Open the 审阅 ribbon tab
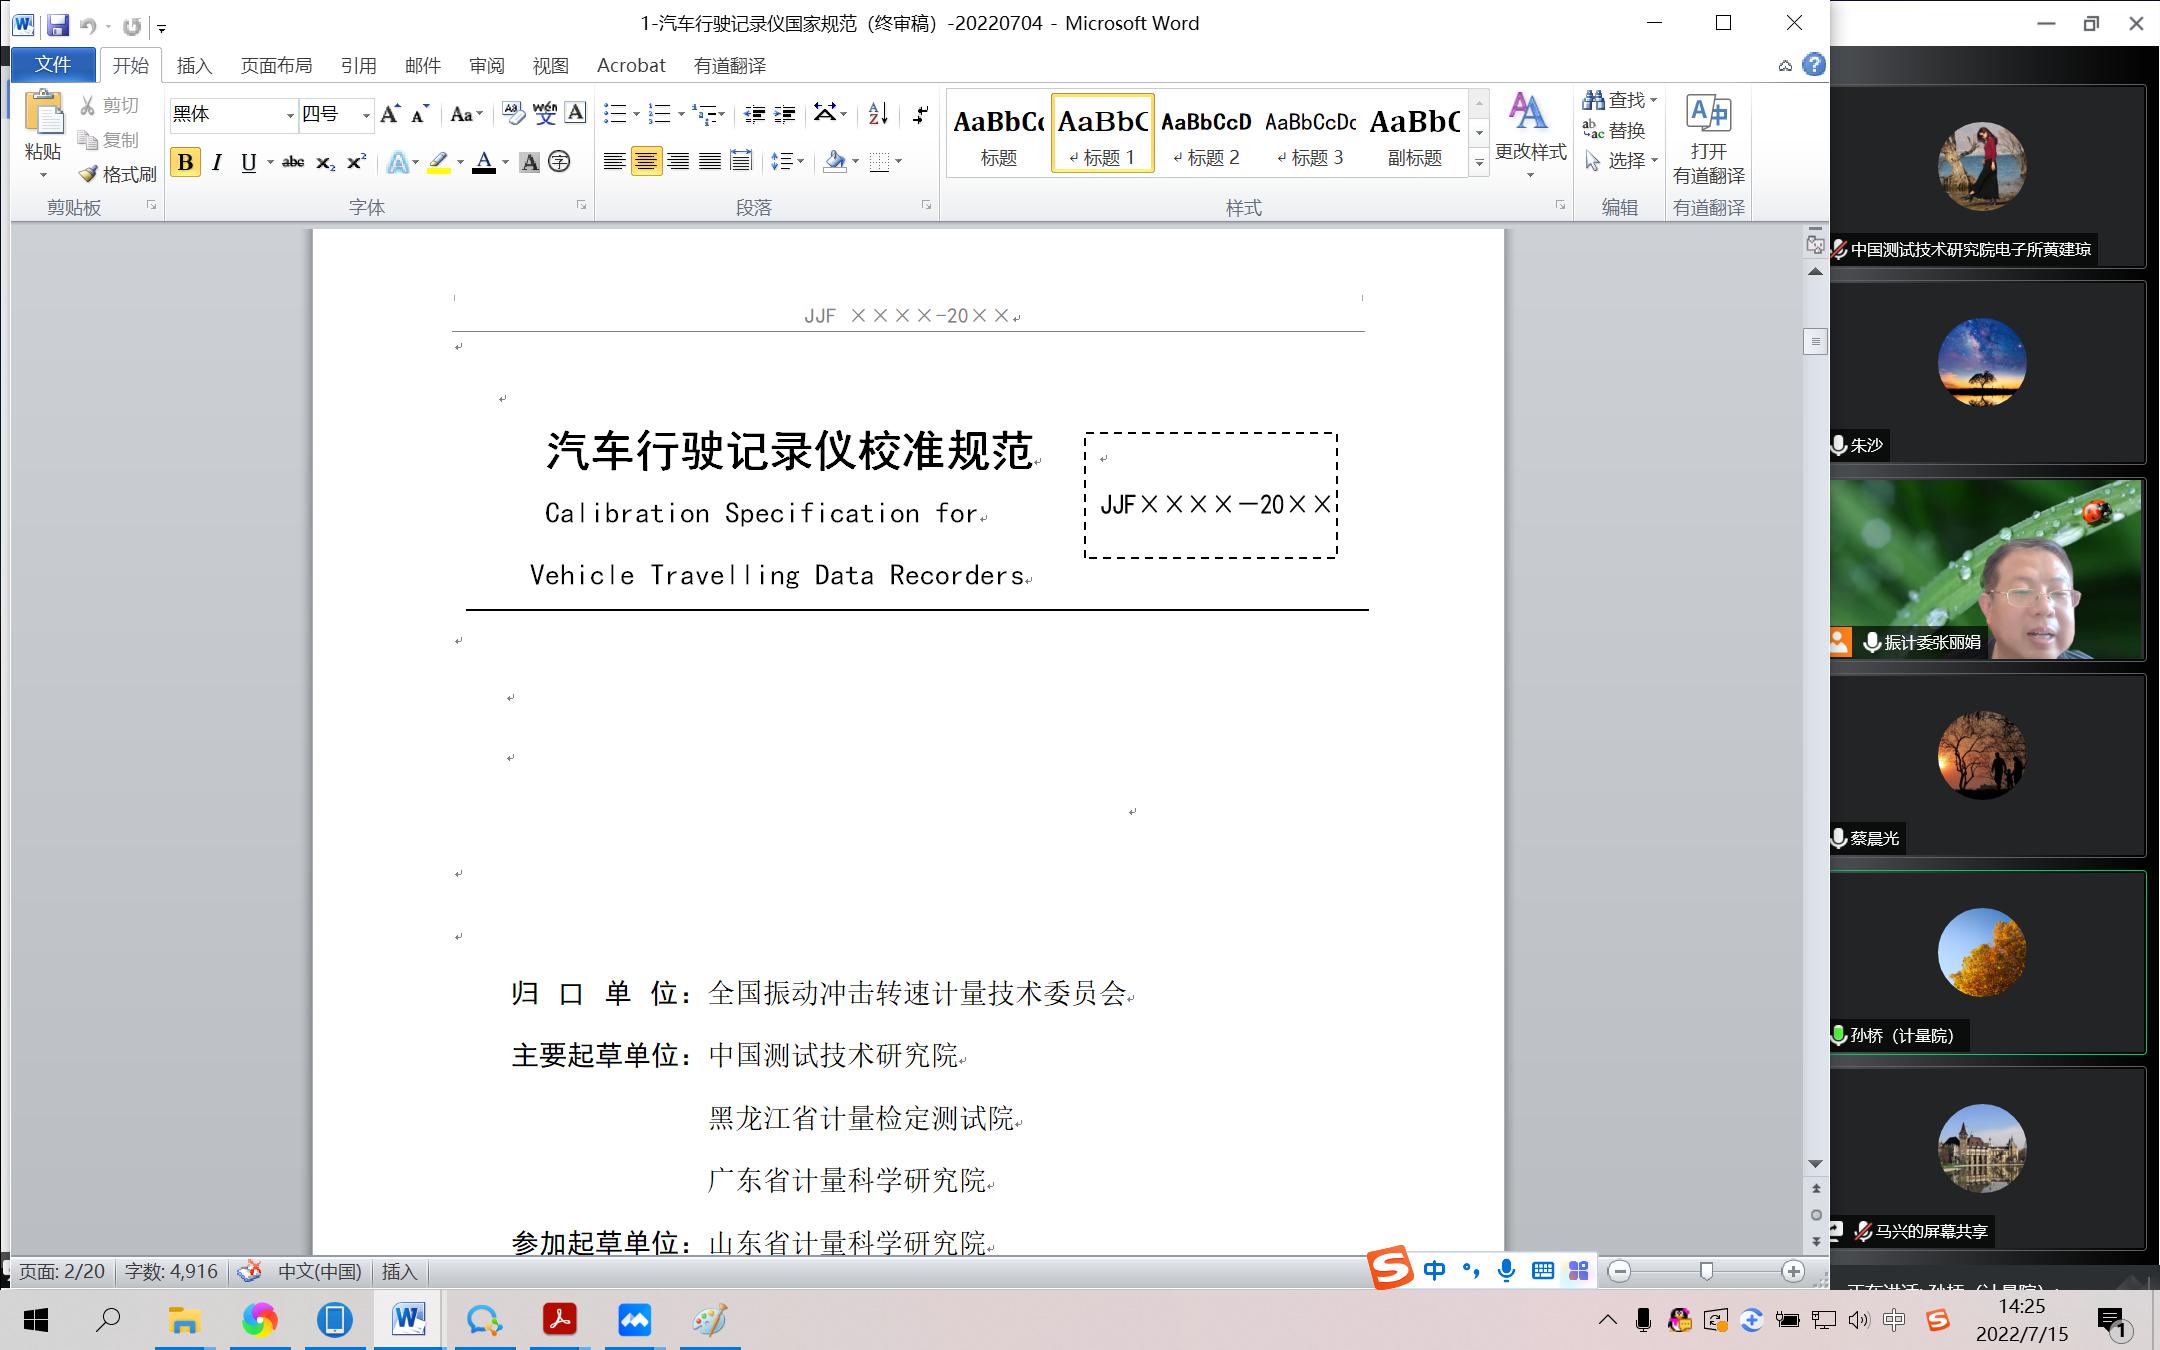 (x=486, y=66)
